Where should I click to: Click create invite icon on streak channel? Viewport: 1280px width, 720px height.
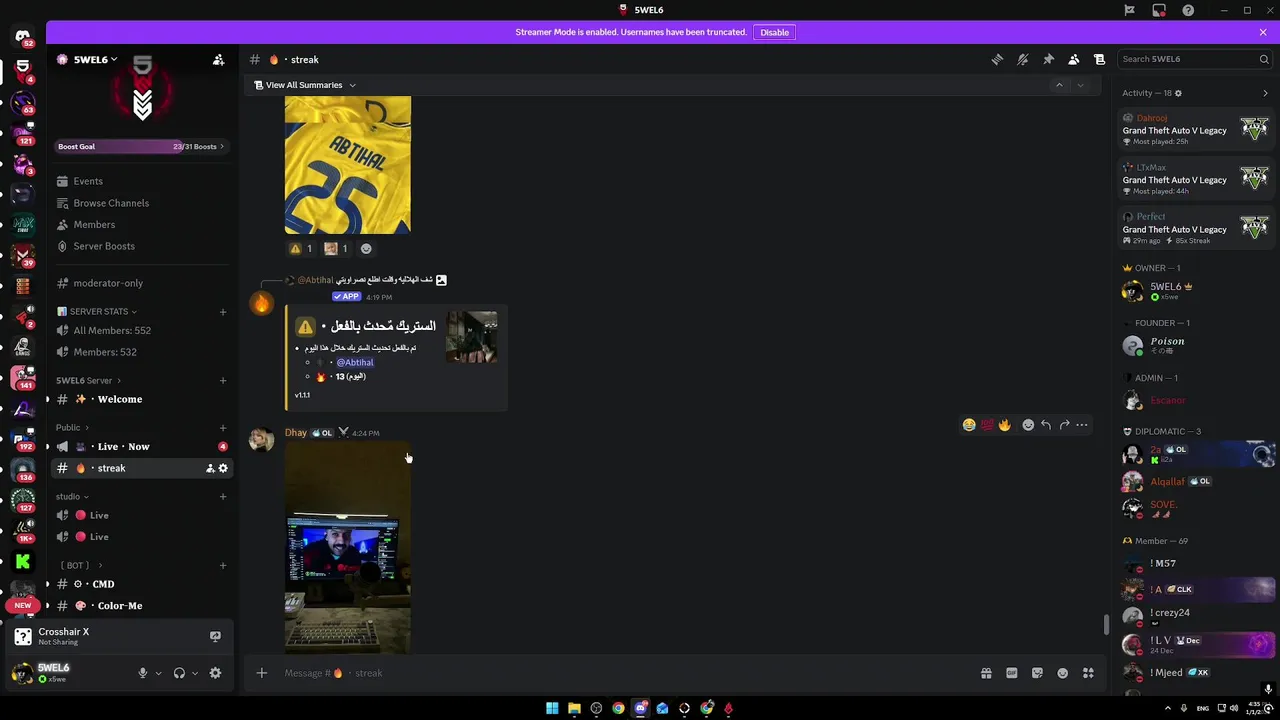tap(210, 468)
